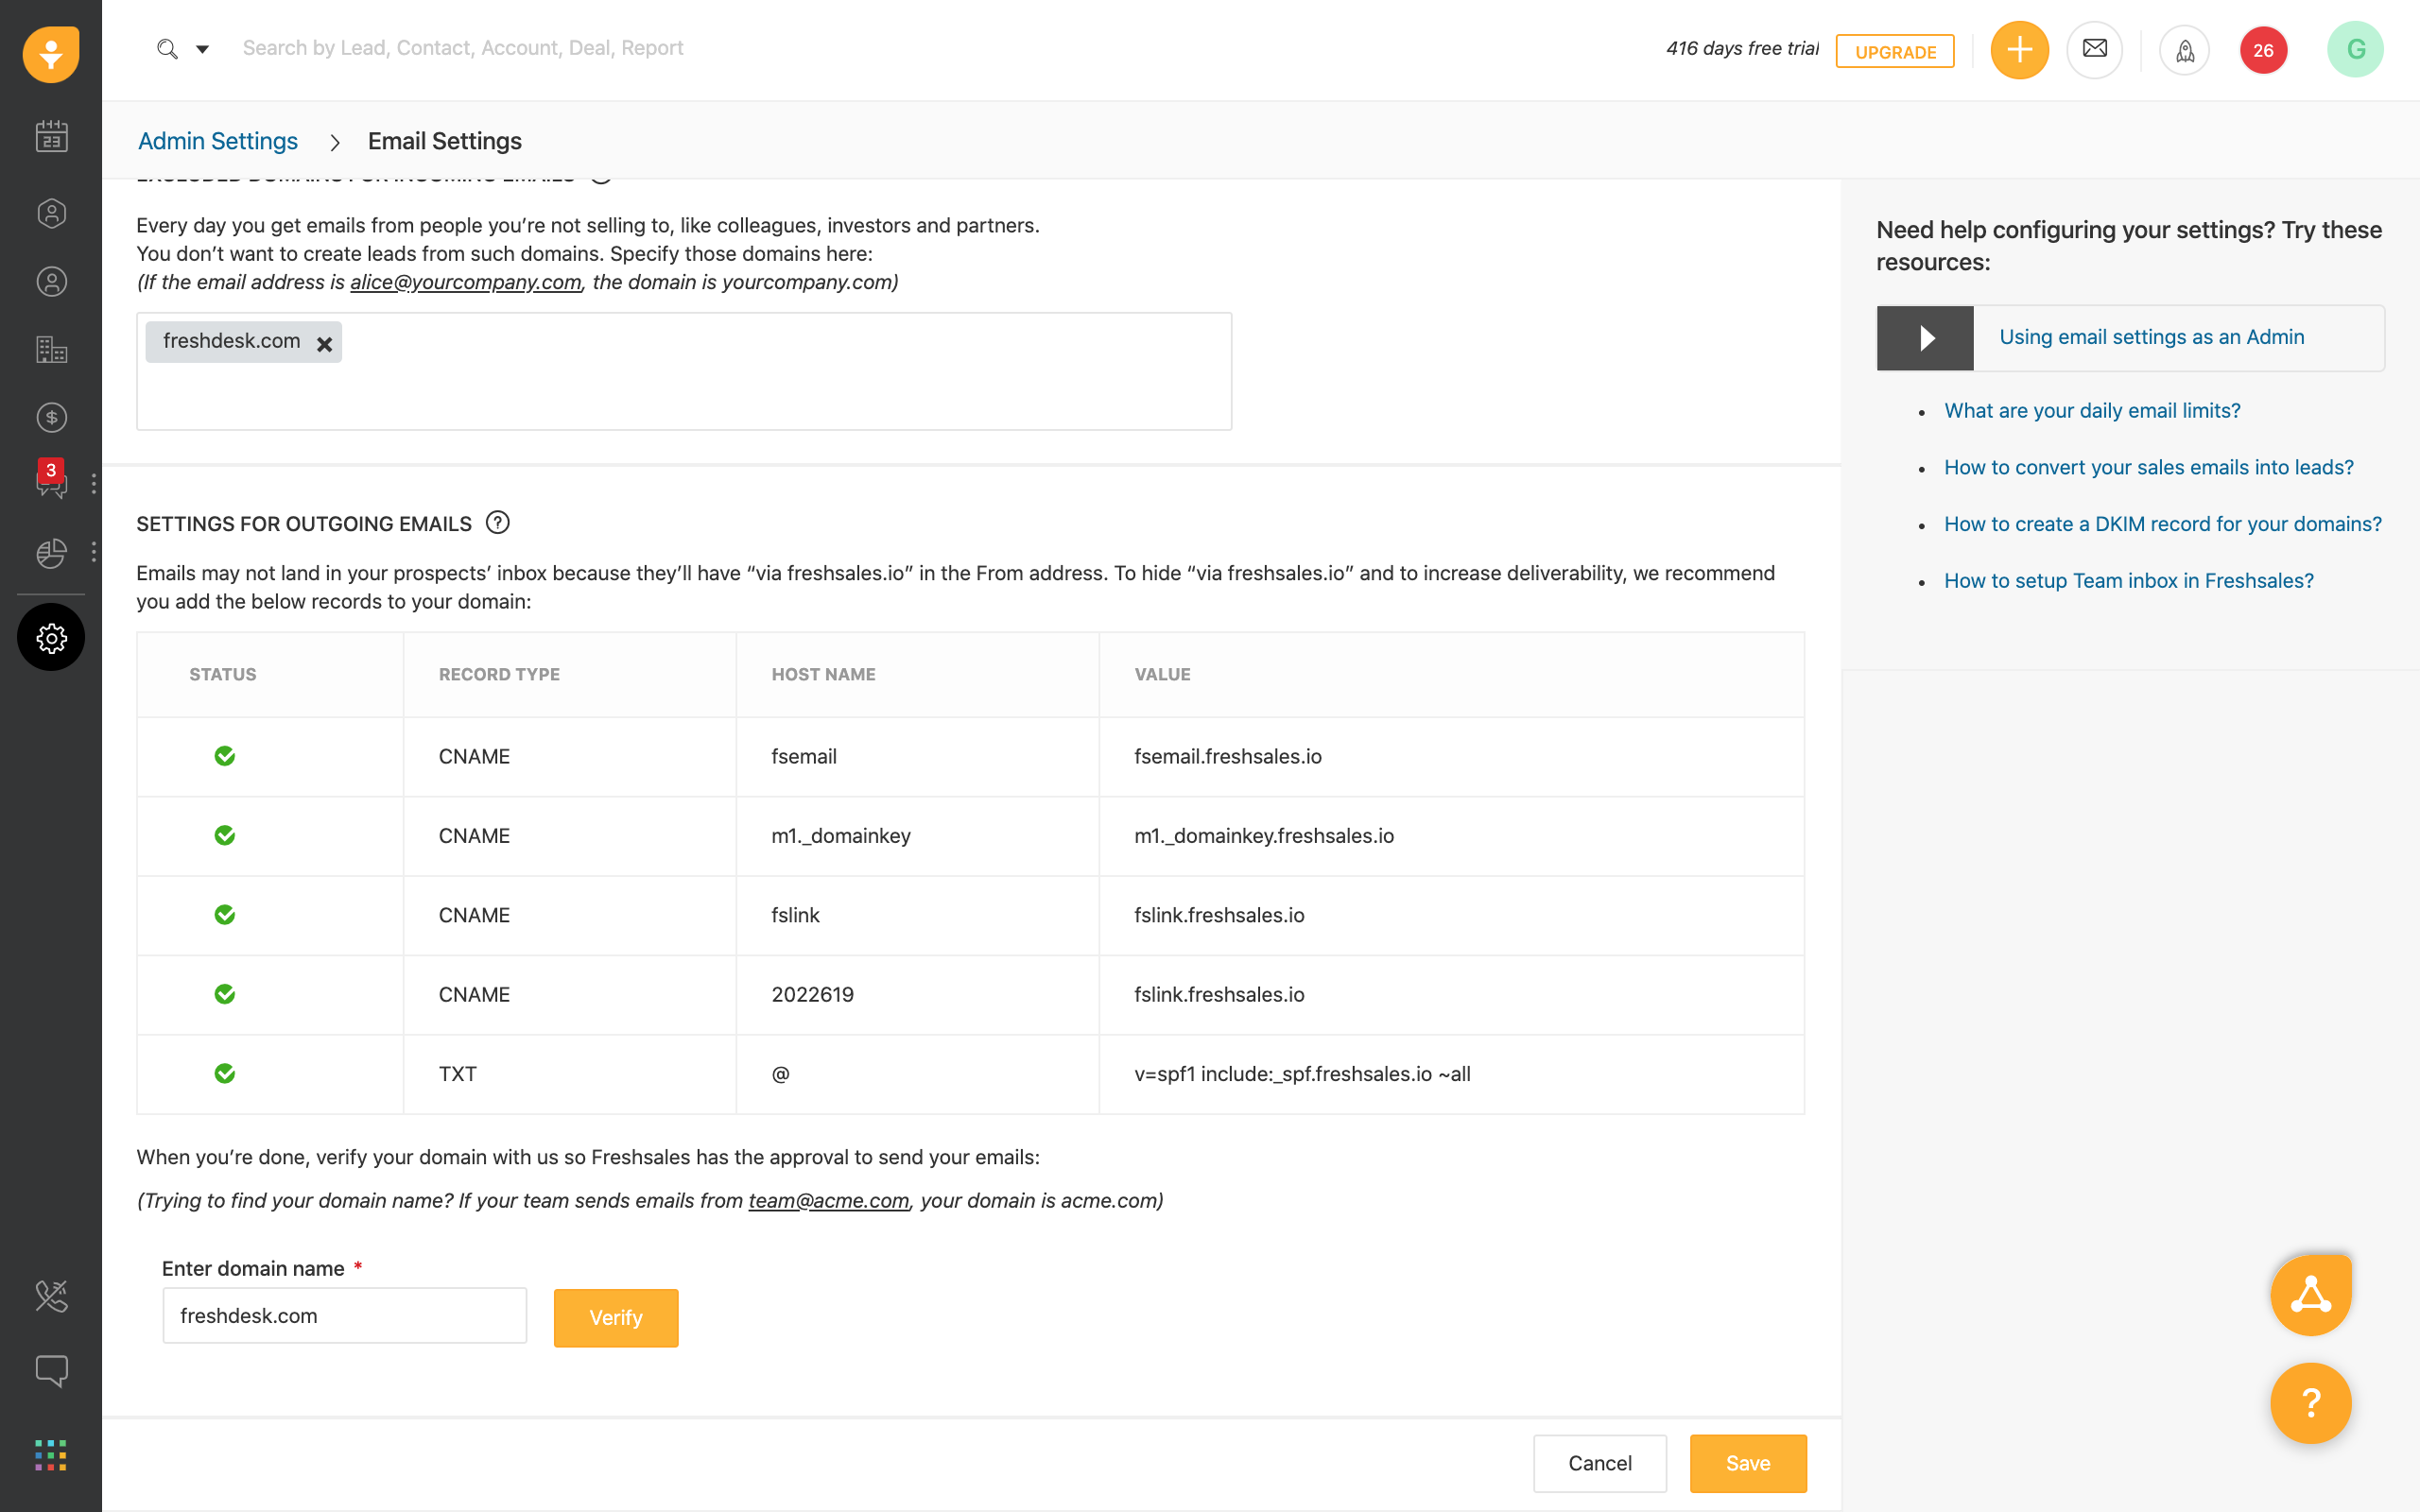This screenshot has height=1512, width=2420.
Task: Open Accounts building icon in sidebar
Action: point(51,349)
